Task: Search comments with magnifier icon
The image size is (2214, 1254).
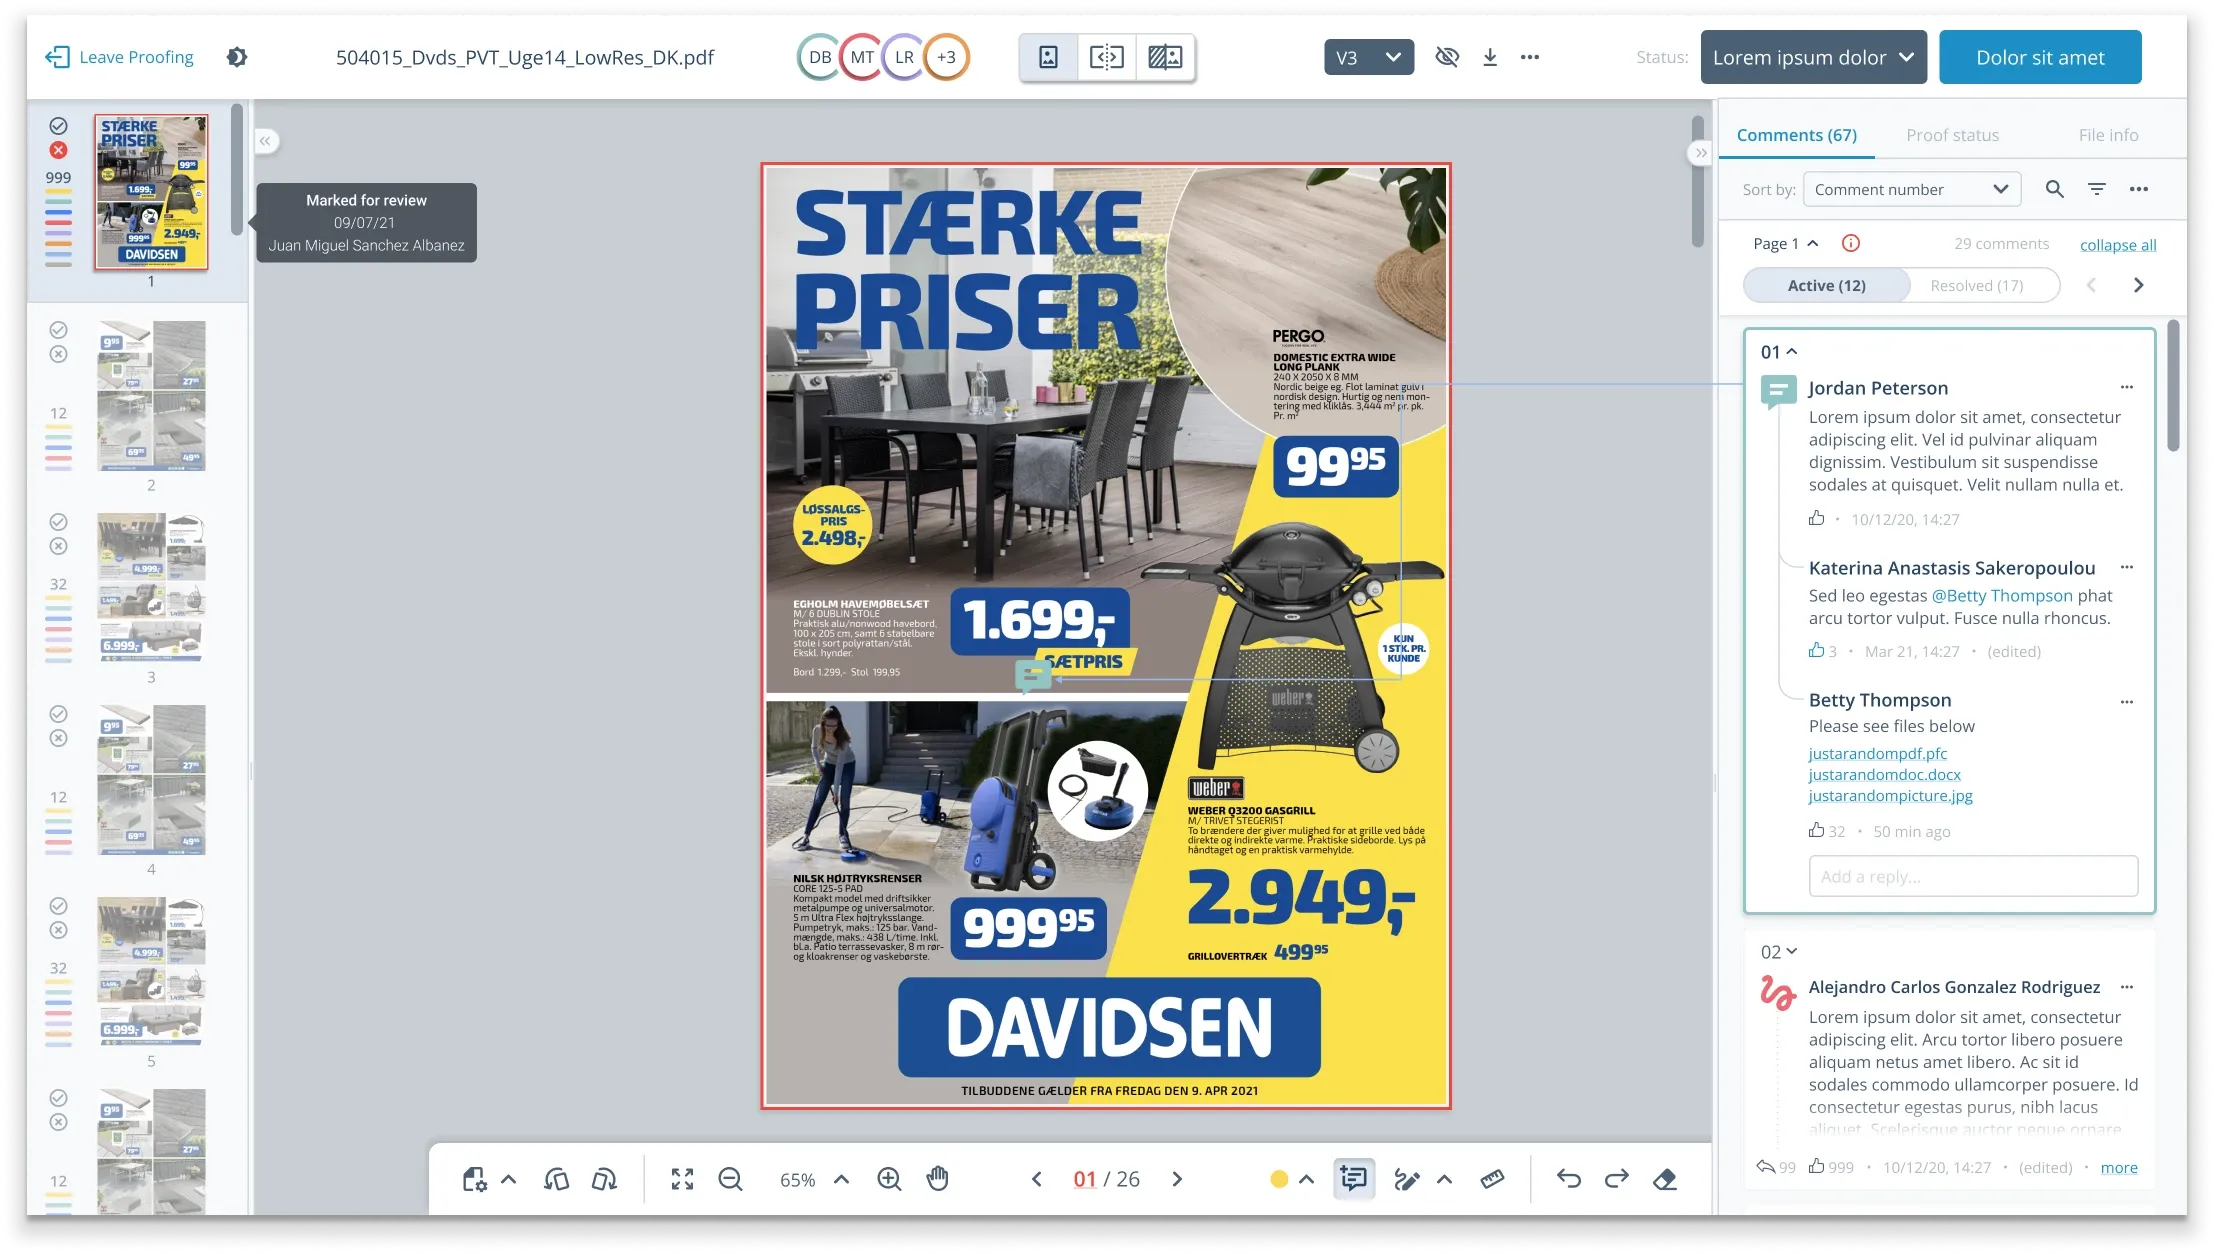Action: (x=2054, y=189)
